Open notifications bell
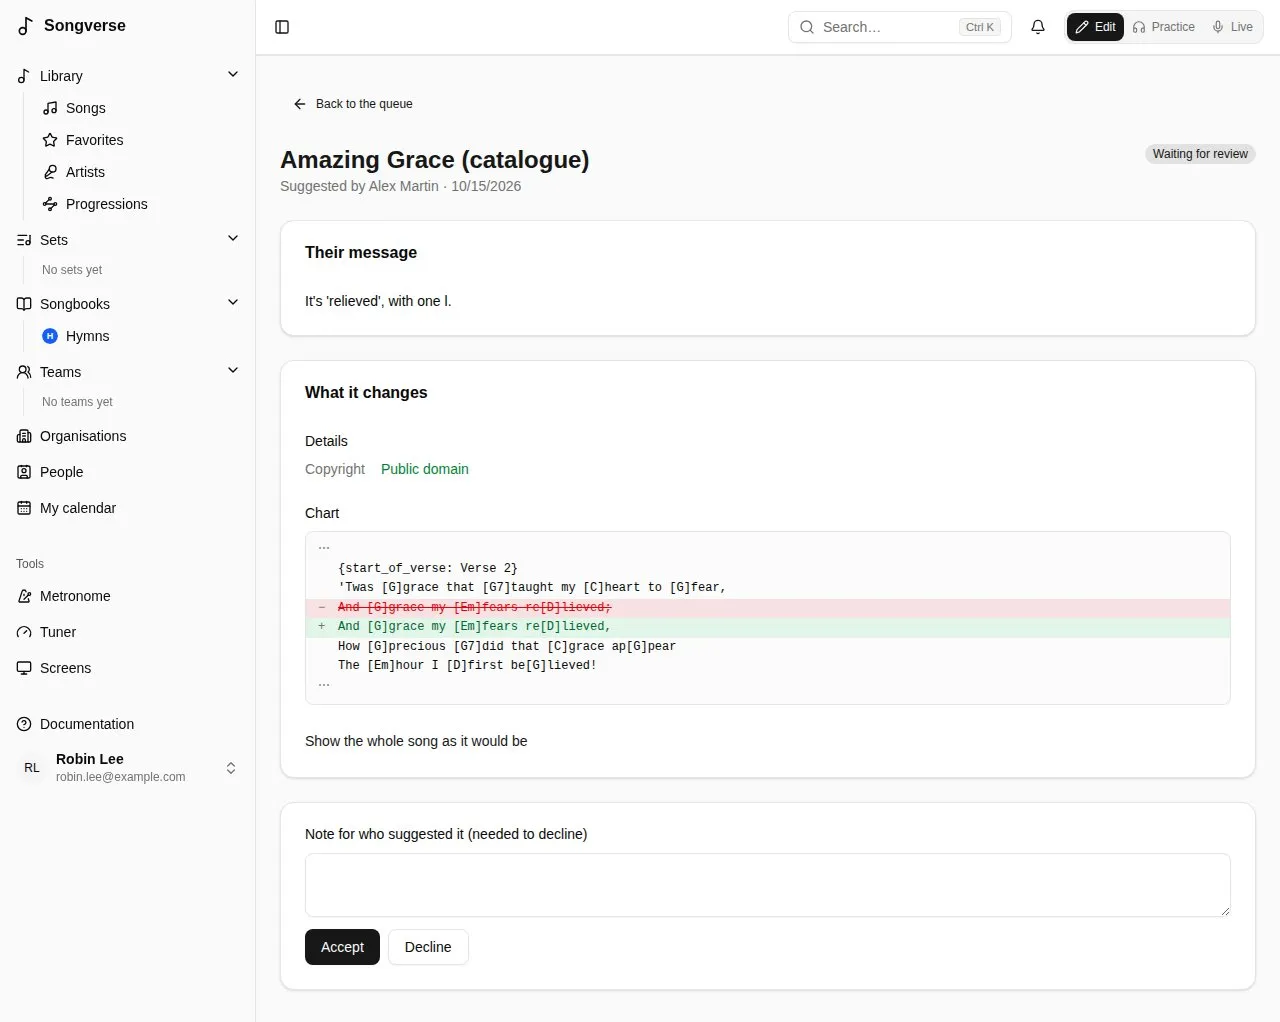 (x=1038, y=27)
